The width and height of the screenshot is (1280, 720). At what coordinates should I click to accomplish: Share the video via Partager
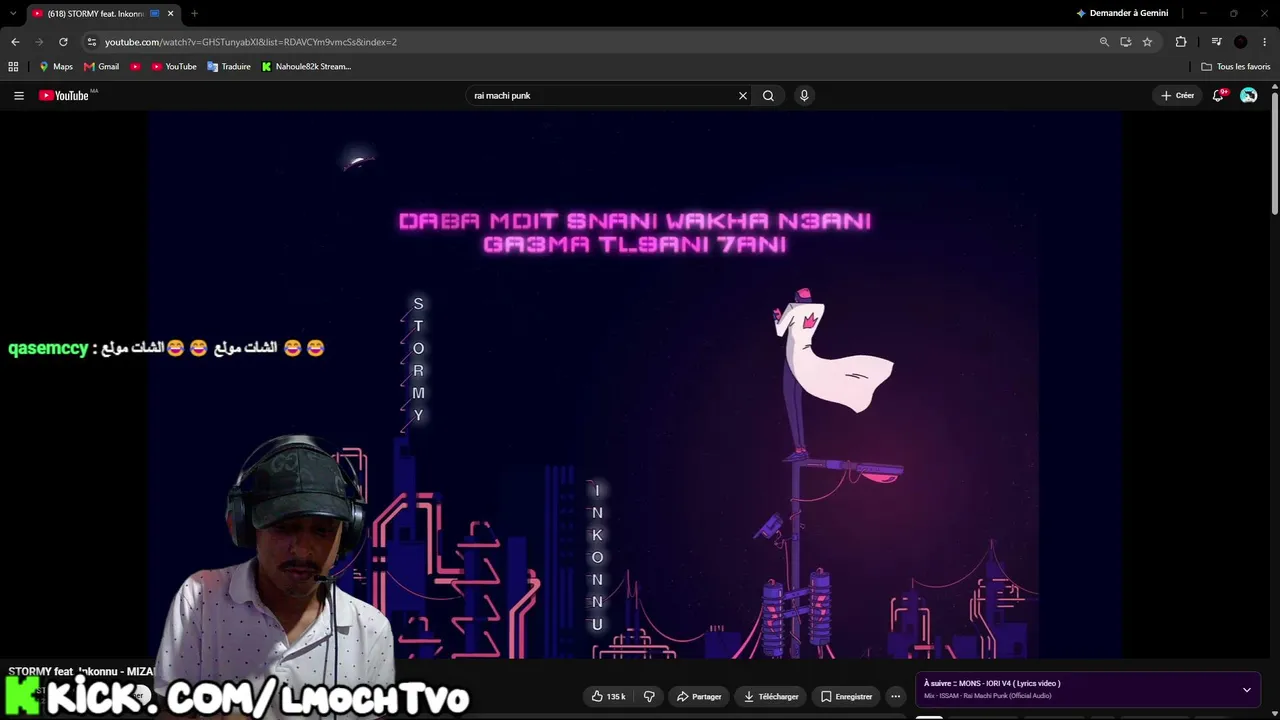point(699,696)
